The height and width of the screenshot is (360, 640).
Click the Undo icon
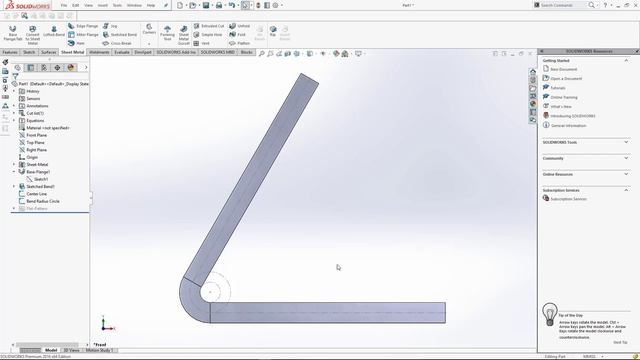pos(232,5)
